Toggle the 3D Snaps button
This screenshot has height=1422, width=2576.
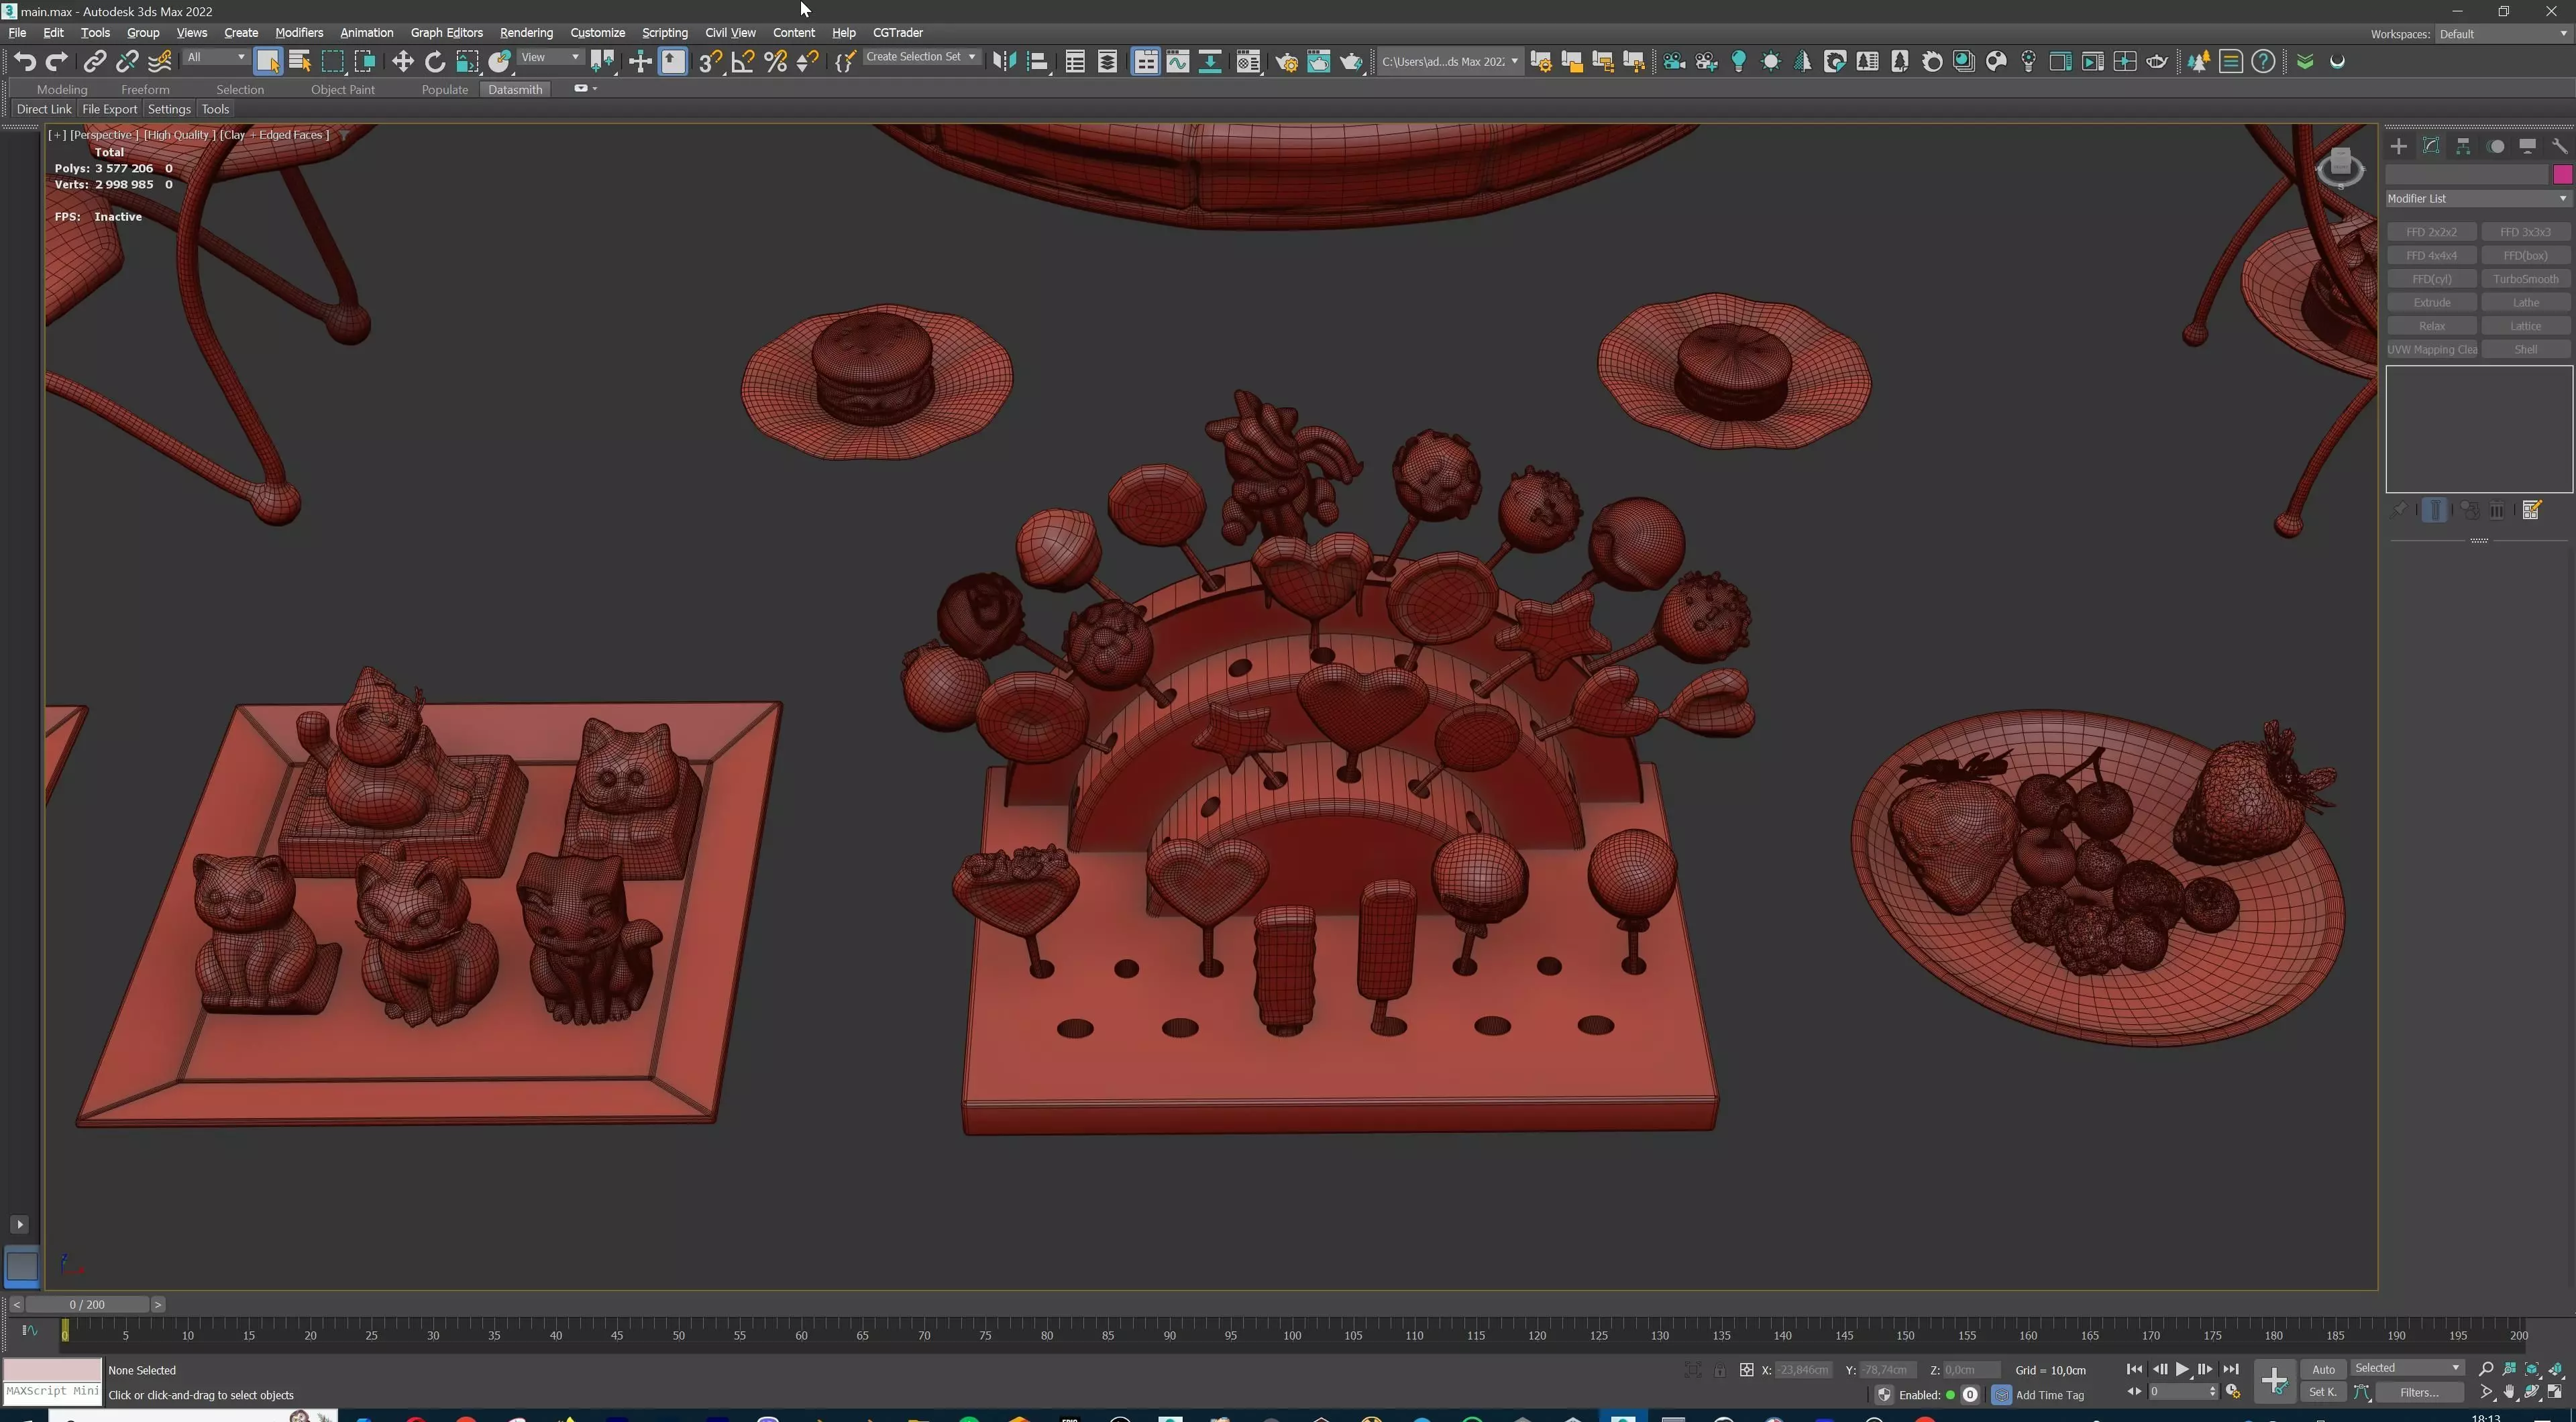710,62
